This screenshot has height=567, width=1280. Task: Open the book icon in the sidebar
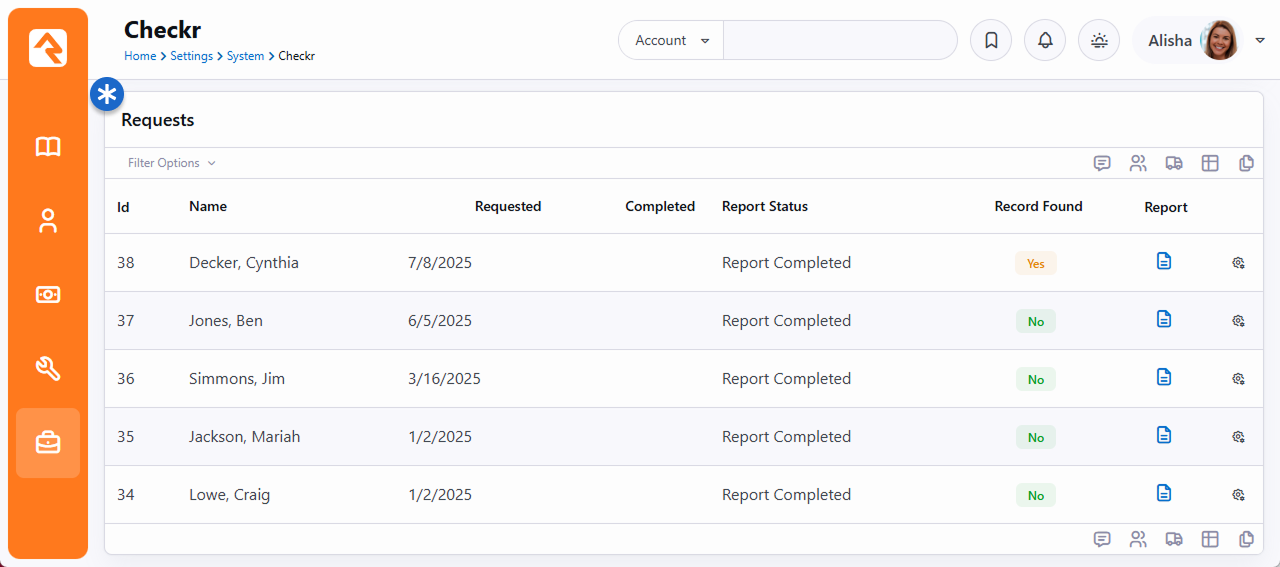pyautogui.click(x=48, y=147)
